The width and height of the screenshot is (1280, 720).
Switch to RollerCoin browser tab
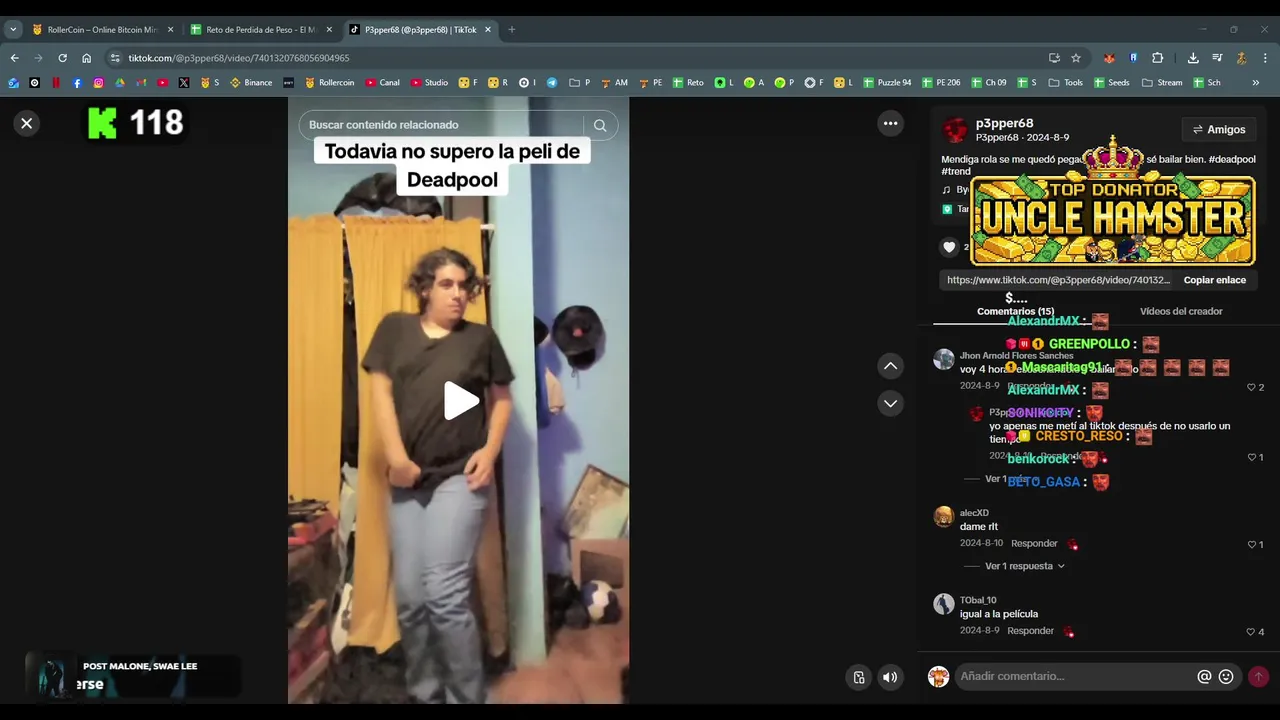click(x=102, y=30)
